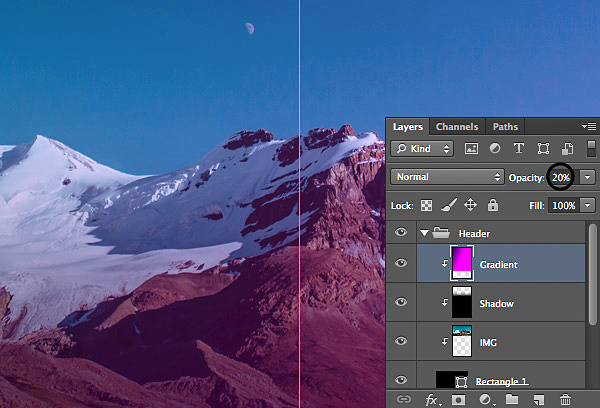Click the Fill percentage field
The image size is (600, 408).
point(563,205)
